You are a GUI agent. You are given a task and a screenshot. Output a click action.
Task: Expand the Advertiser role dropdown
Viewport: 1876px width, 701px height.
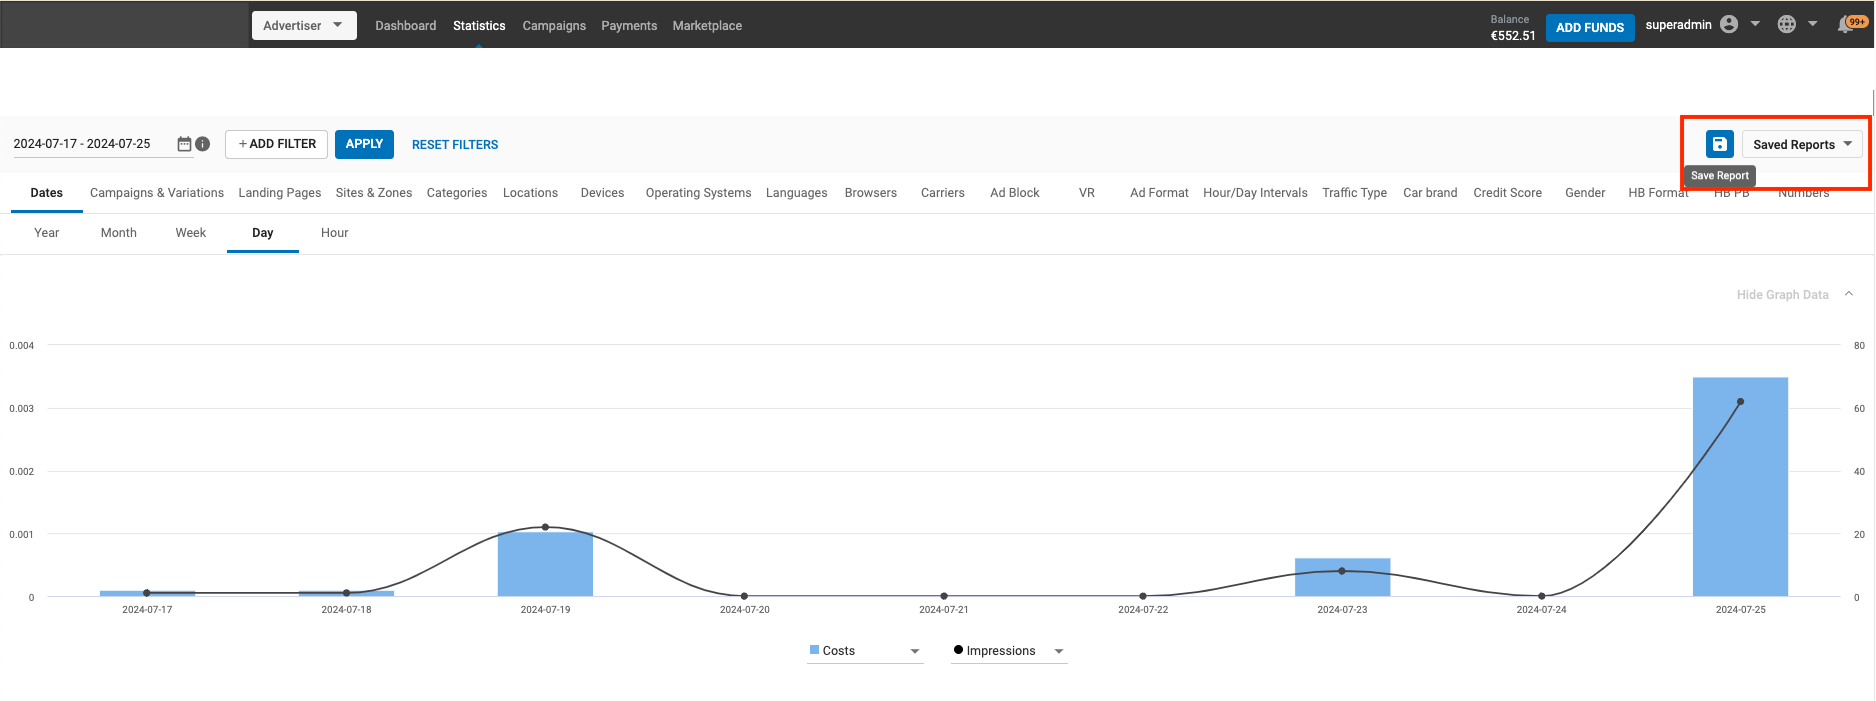[x=303, y=25]
